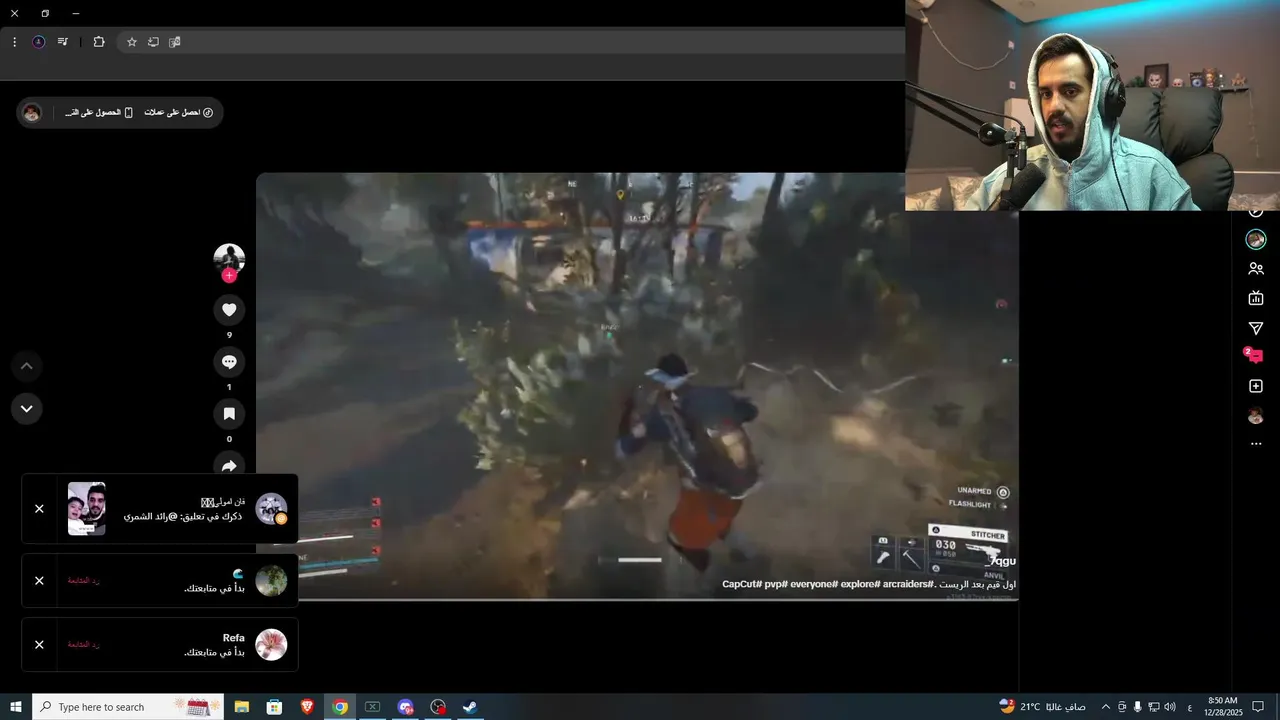The image size is (1280, 720).
Task: Open Microsoft Store from taskbar
Action: pos(274,707)
